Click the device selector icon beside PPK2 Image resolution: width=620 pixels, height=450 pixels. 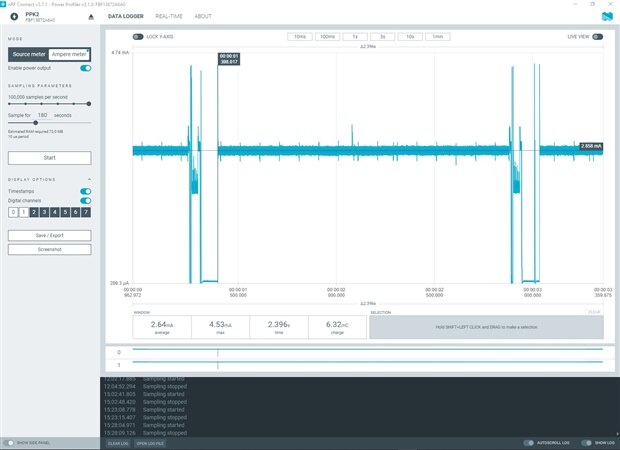click(14, 16)
